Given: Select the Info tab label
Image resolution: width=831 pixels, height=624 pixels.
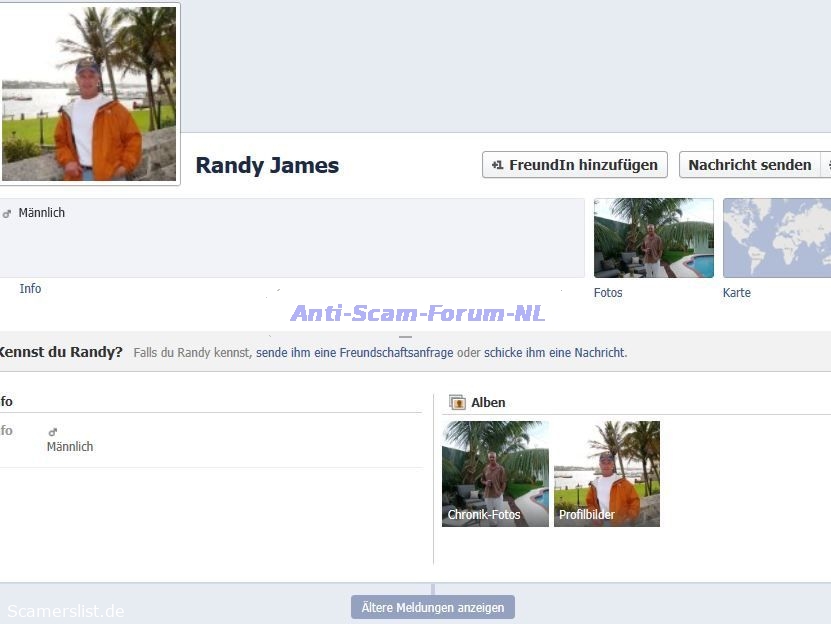Looking at the screenshot, I should point(30,289).
